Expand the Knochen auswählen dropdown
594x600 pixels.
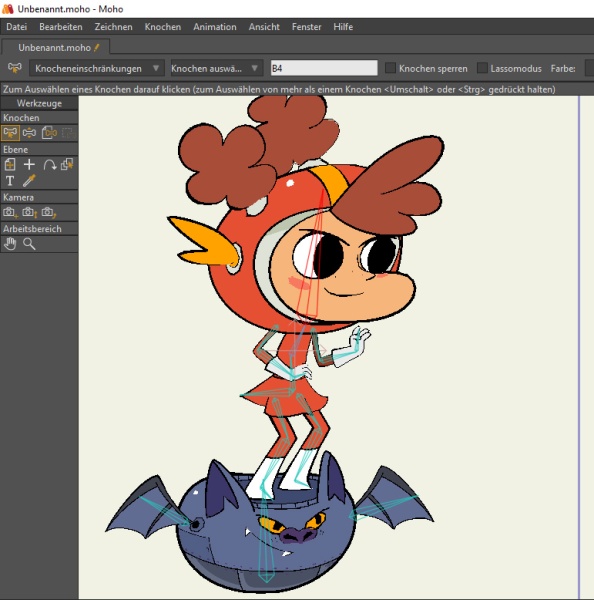click(x=216, y=68)
